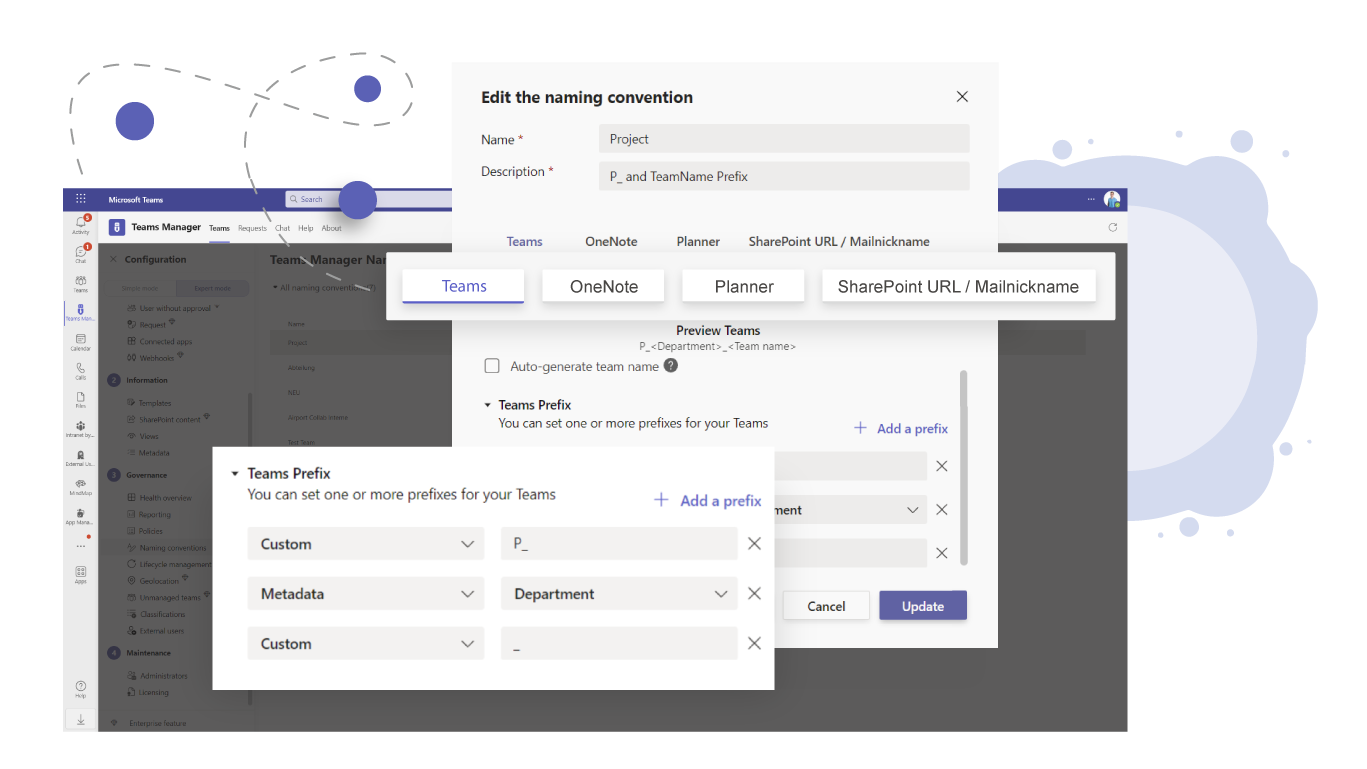Screen dimensions: 1367x769
Task: Open Lifecycle management in Governance section
Action: pyautogui.click(x=170, y=564)
